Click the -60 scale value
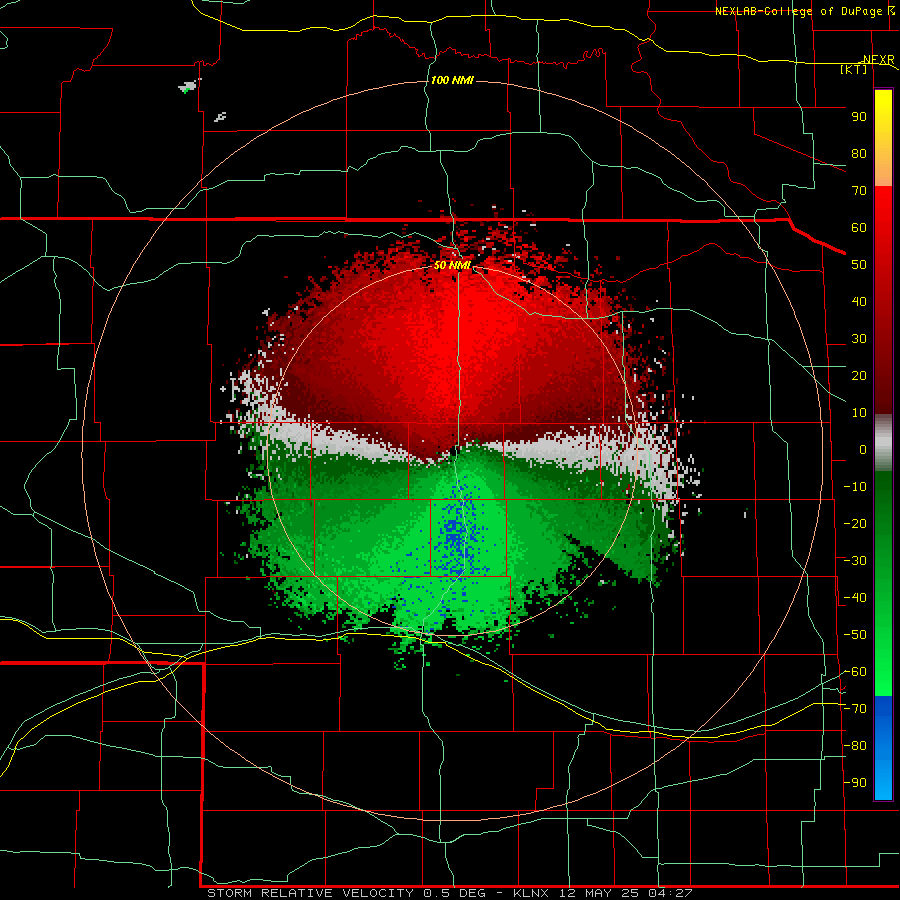The height and width of the screenshot is (900, 900). tap(855, 672)
